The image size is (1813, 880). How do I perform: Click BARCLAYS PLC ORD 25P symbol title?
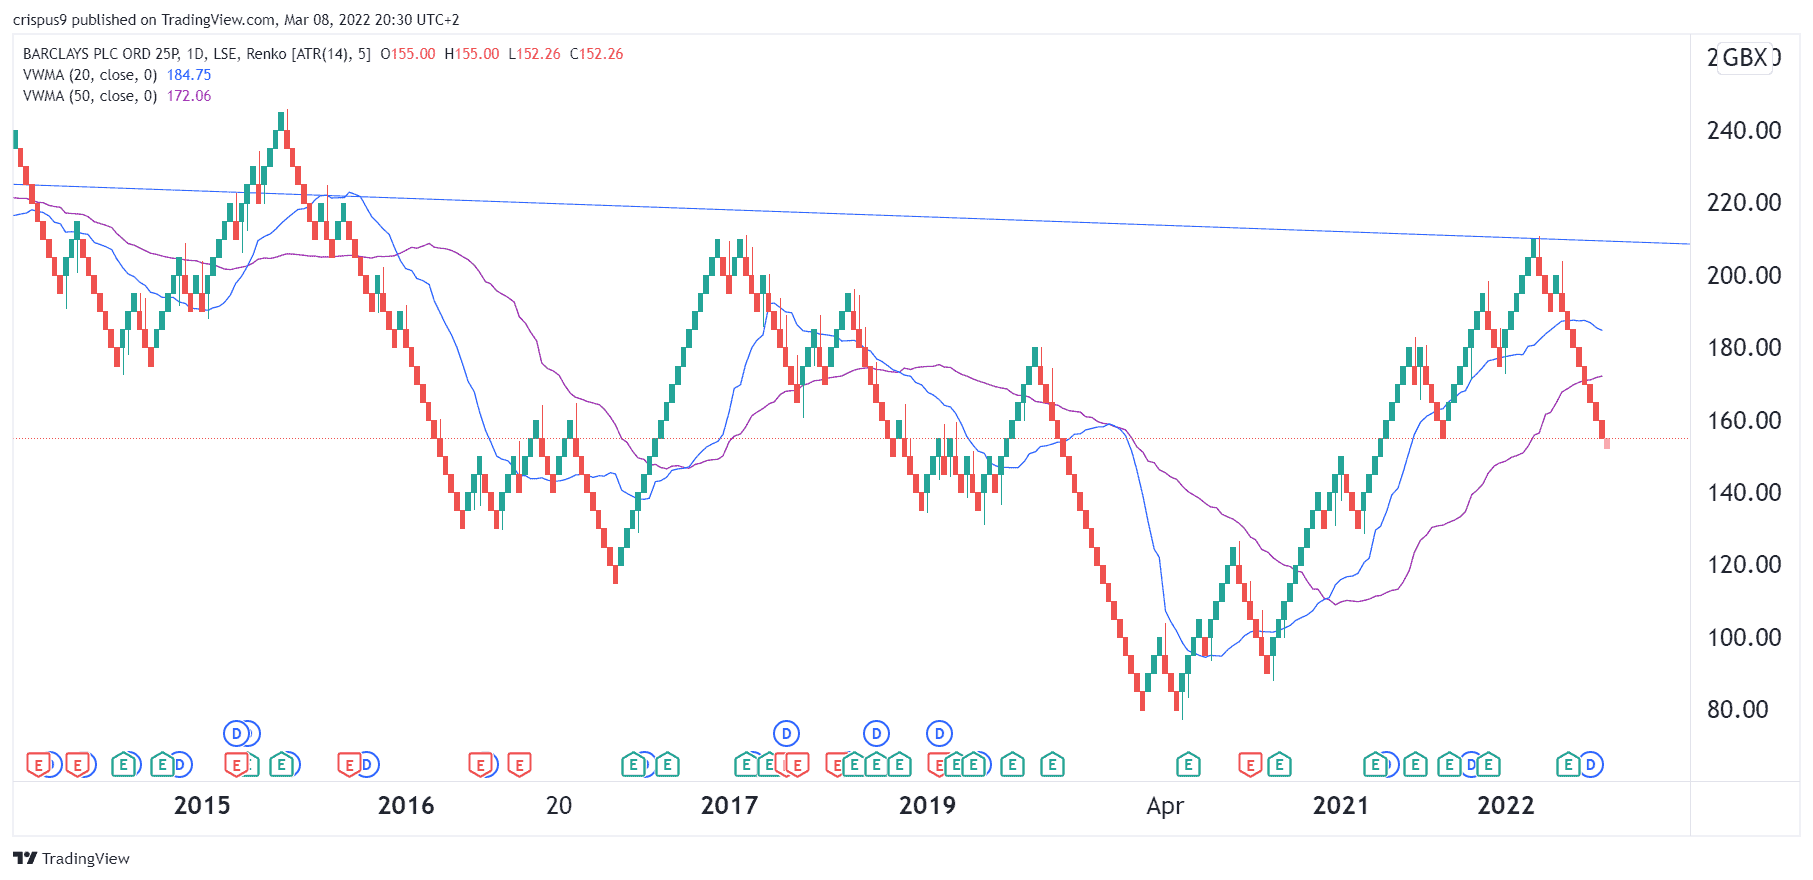click(x=101, y=54)
